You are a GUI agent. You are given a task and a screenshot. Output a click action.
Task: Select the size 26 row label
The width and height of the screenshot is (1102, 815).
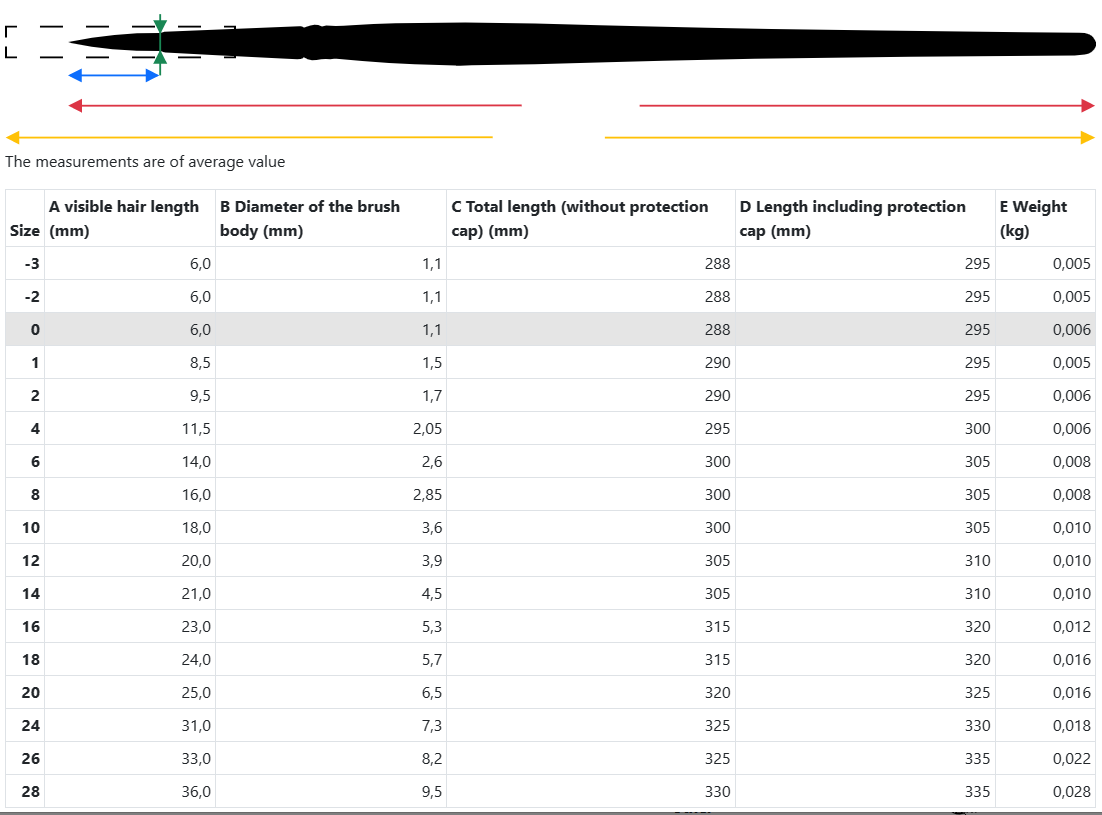pos(31,759)
